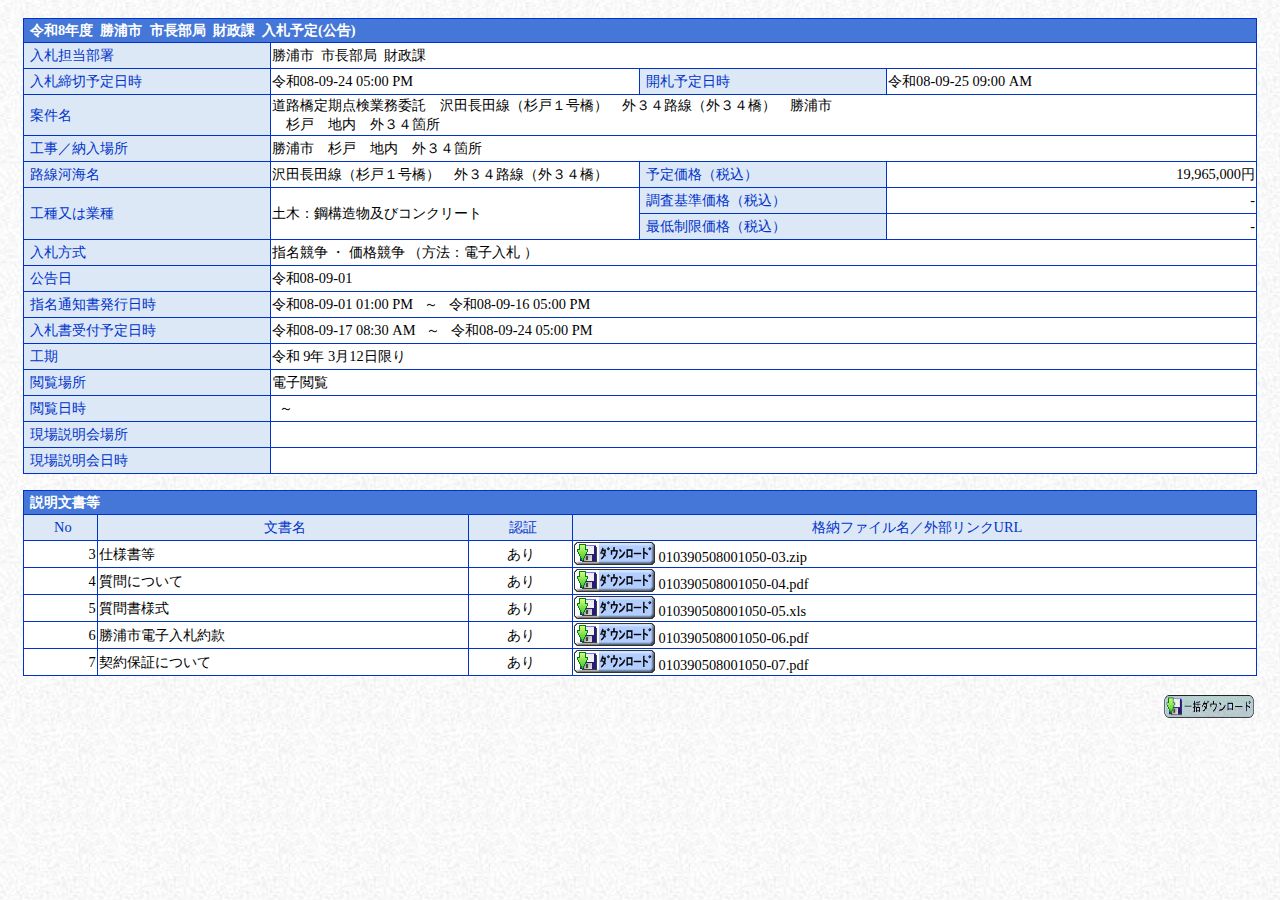The image size is (1280, 900).
Task: Select file name 010390508001050-07.pdf
Action: tap(733, 665)
